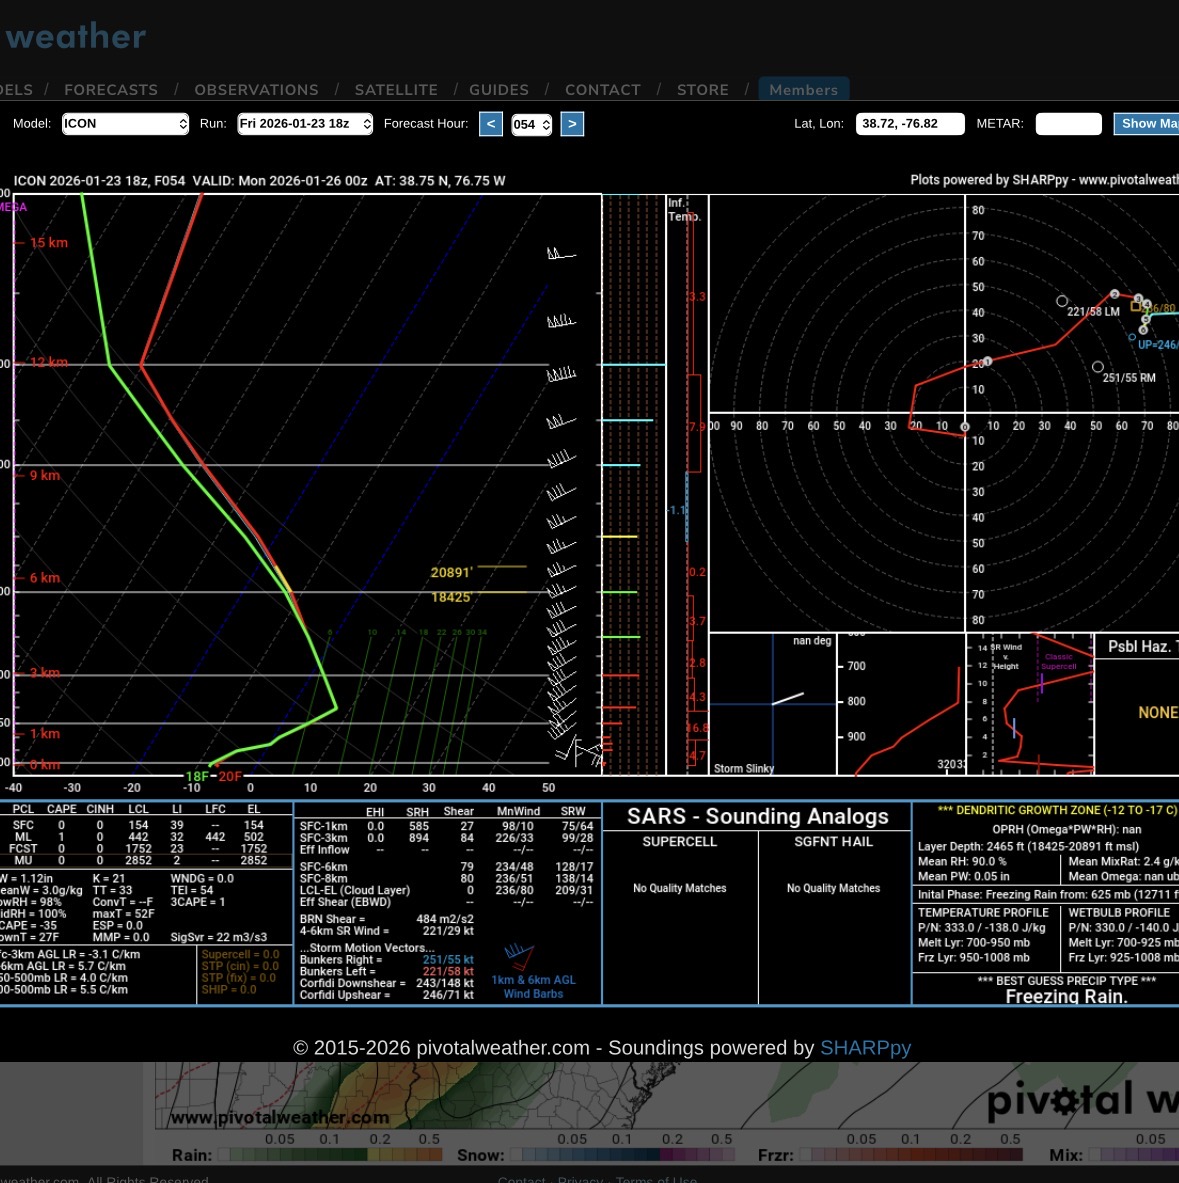Open the STORE page link
The height and width of the screenshot is (1183, 1179).
pyautogui.click(x=703, y=90)
